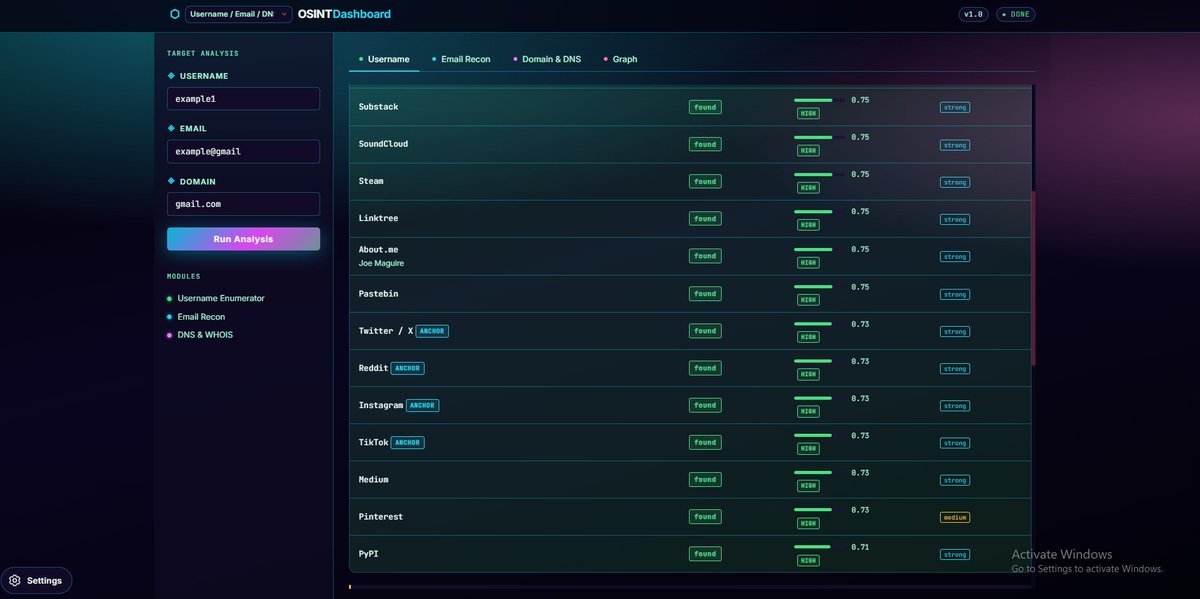Open the Domain & DNS tab

click(x=547, y=59)
